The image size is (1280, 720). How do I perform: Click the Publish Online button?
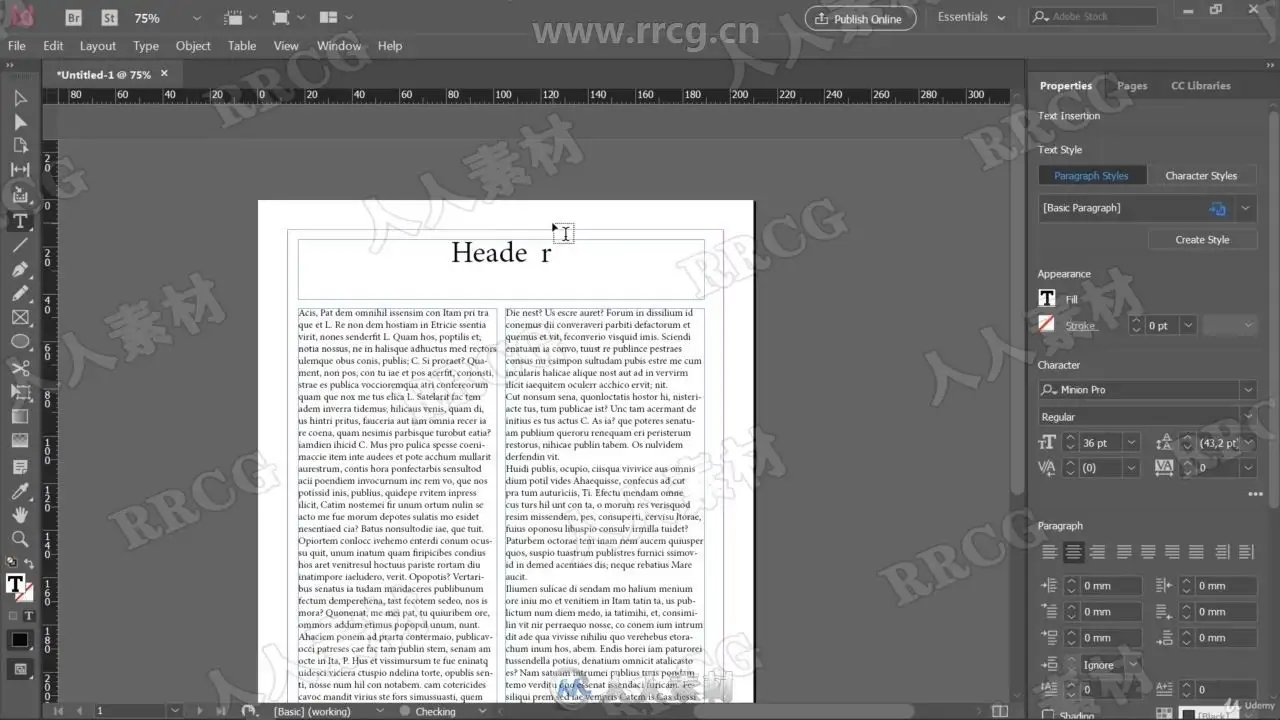point(860,18)
